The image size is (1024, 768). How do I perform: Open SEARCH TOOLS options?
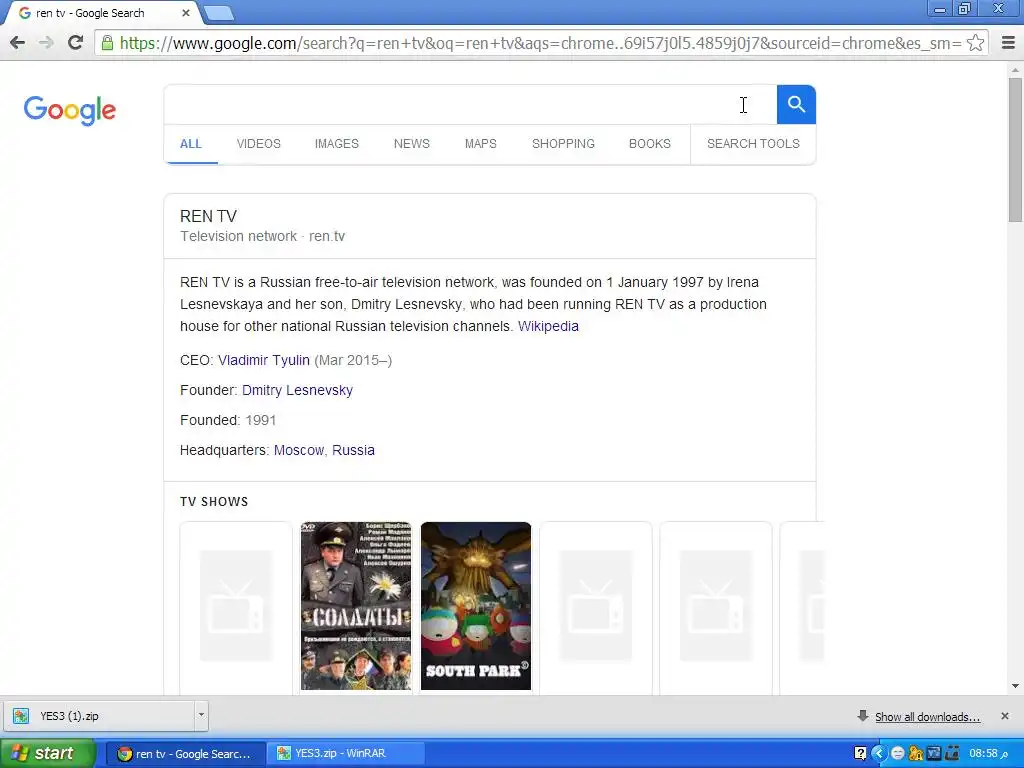click(753, 144)
